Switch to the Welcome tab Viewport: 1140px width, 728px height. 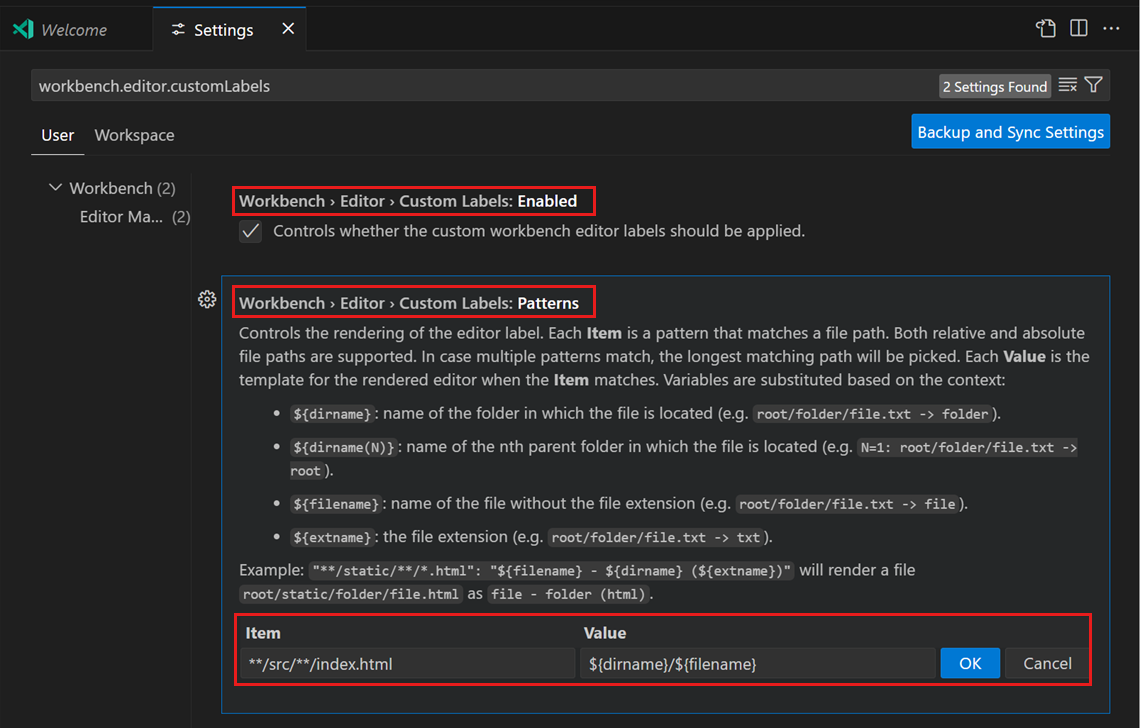tap(75, 28)
